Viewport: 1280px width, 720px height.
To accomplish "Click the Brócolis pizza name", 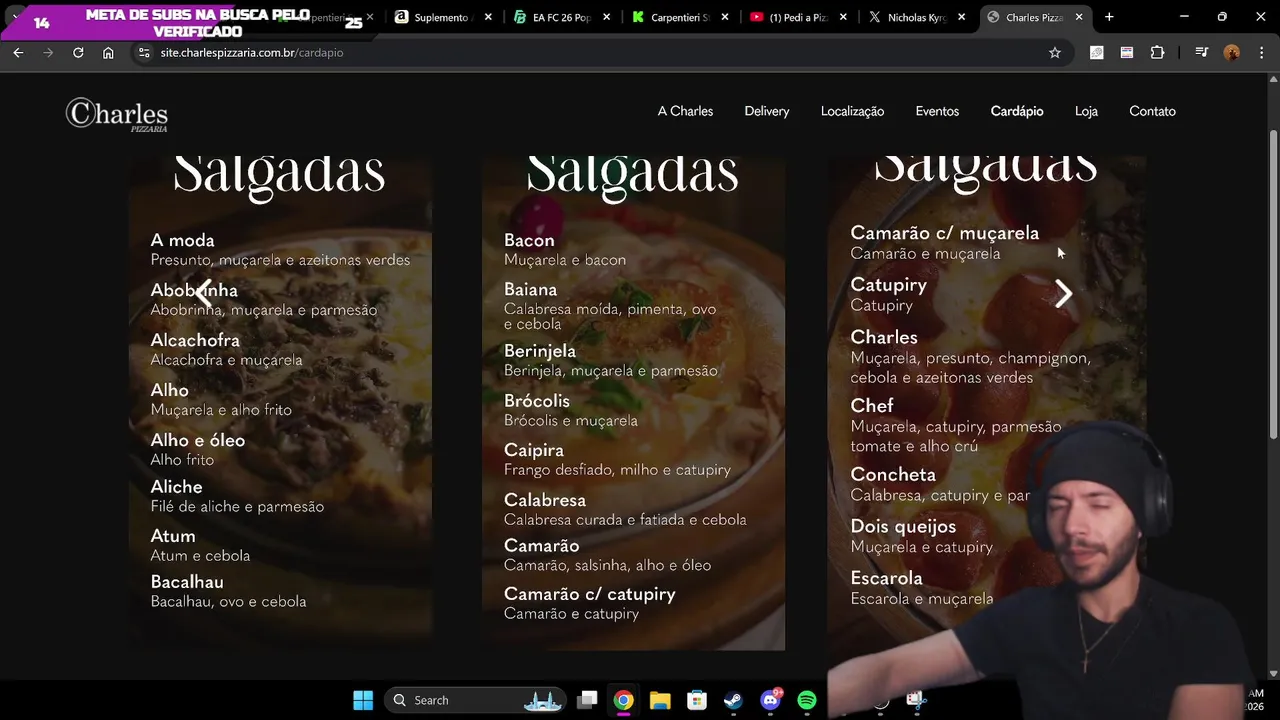I will tap(537, 401).
